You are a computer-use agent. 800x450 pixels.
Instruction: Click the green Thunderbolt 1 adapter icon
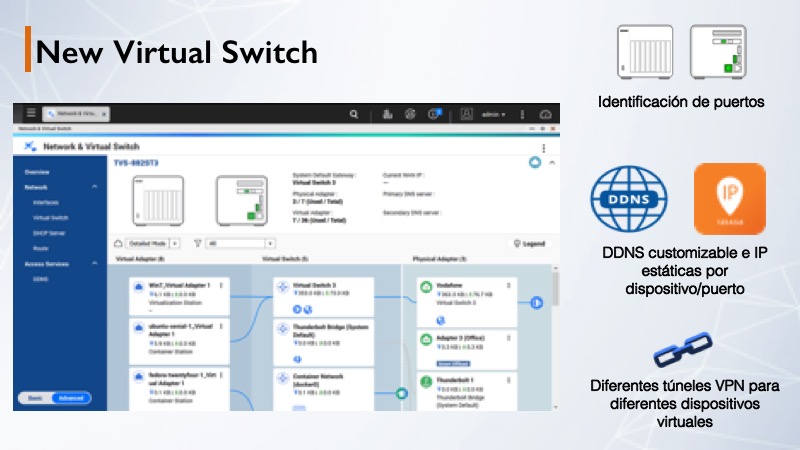(426, 381)
